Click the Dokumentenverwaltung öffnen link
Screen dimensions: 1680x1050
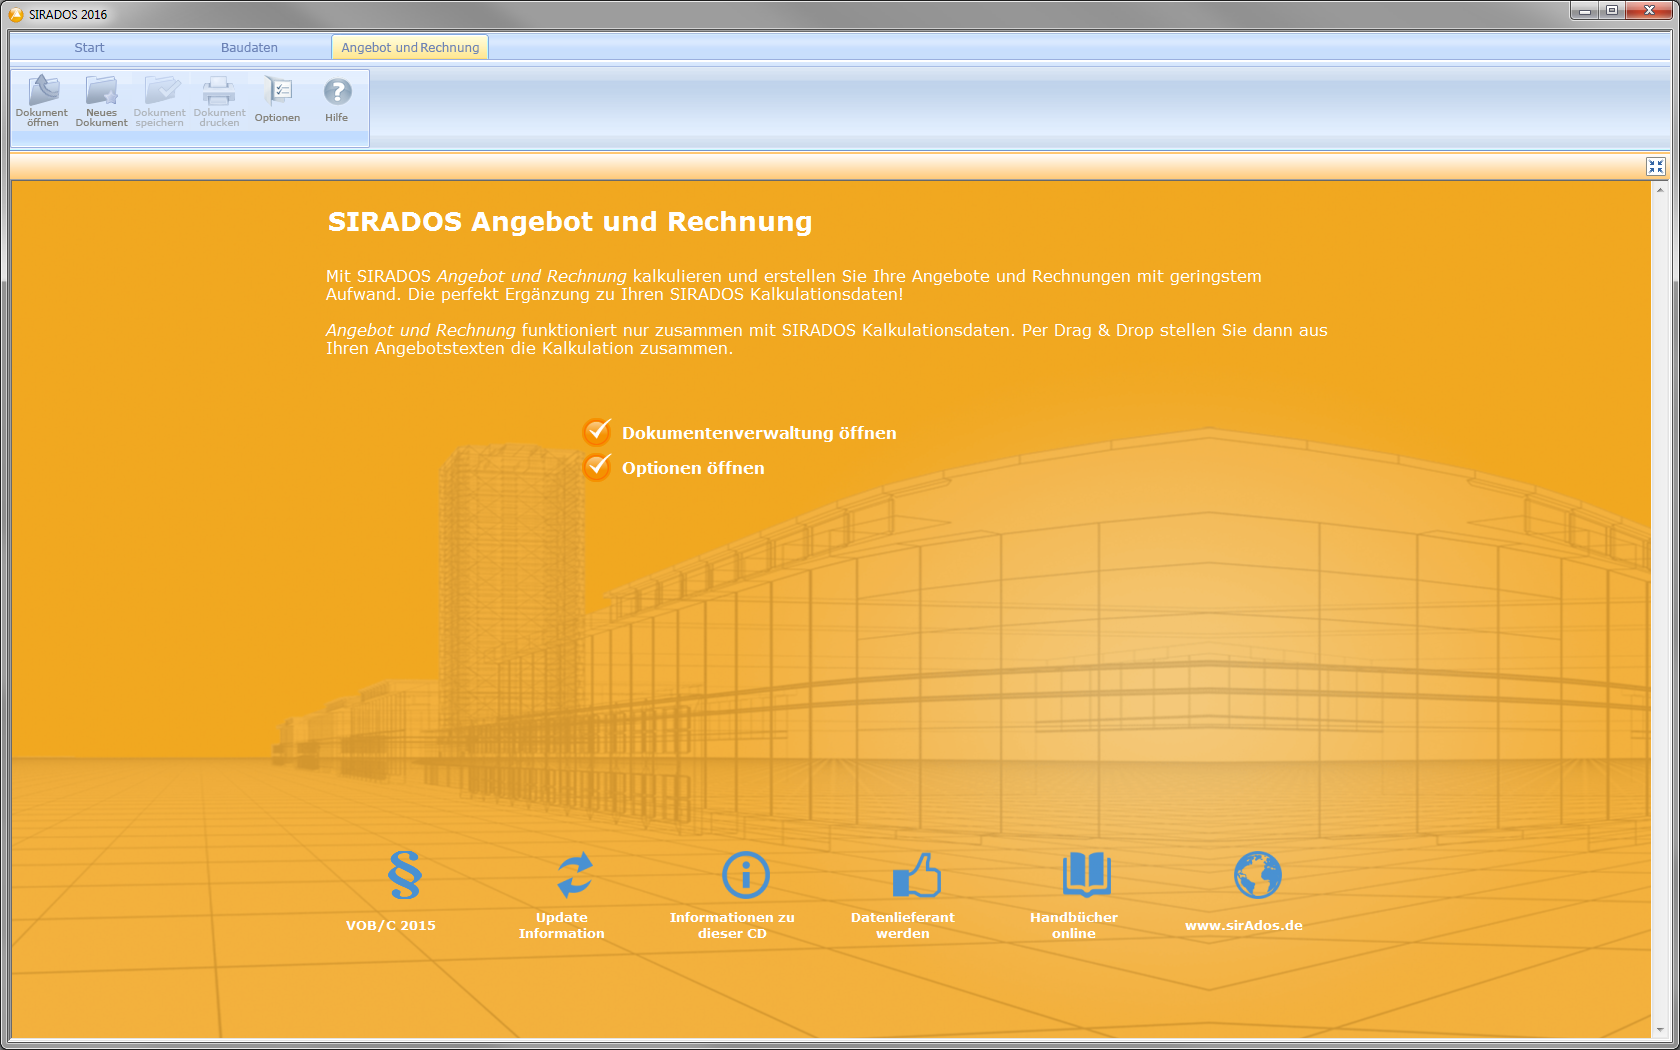758,433
